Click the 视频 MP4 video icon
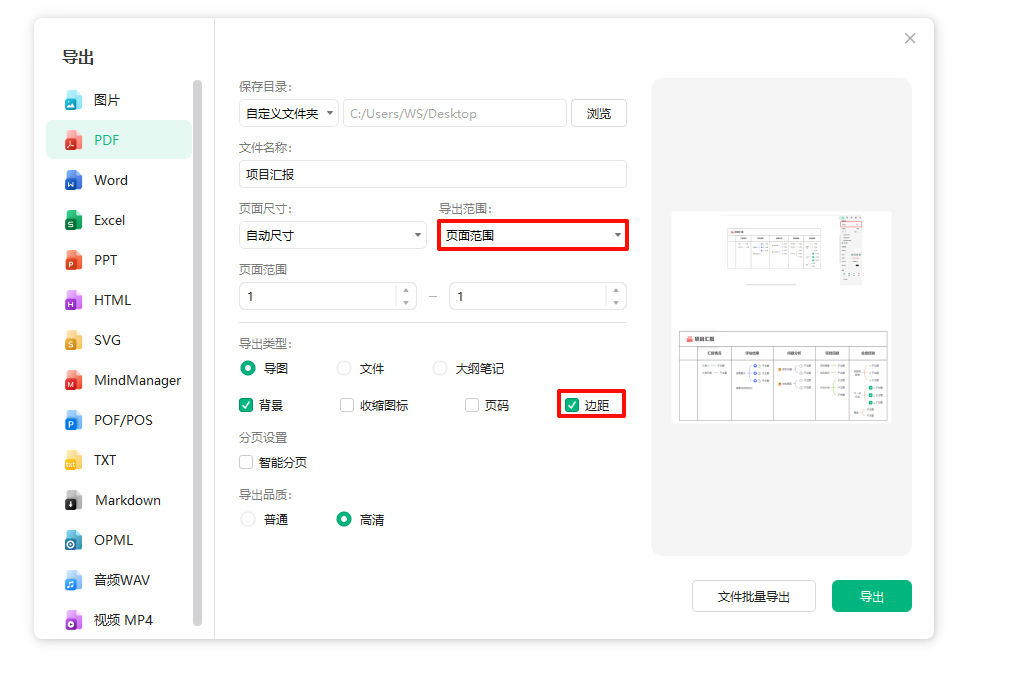 pos(73,620)
